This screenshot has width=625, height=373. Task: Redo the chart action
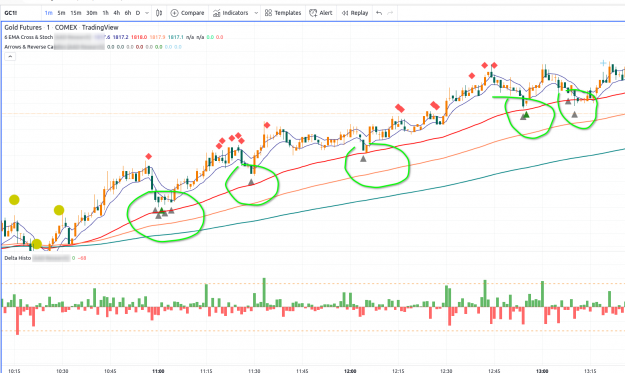pyautogui.click(x=390, y=13)
